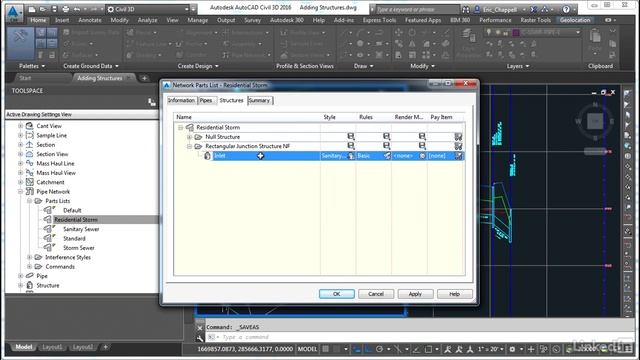Click the pay item icon in Inlet row

point(459,156)
